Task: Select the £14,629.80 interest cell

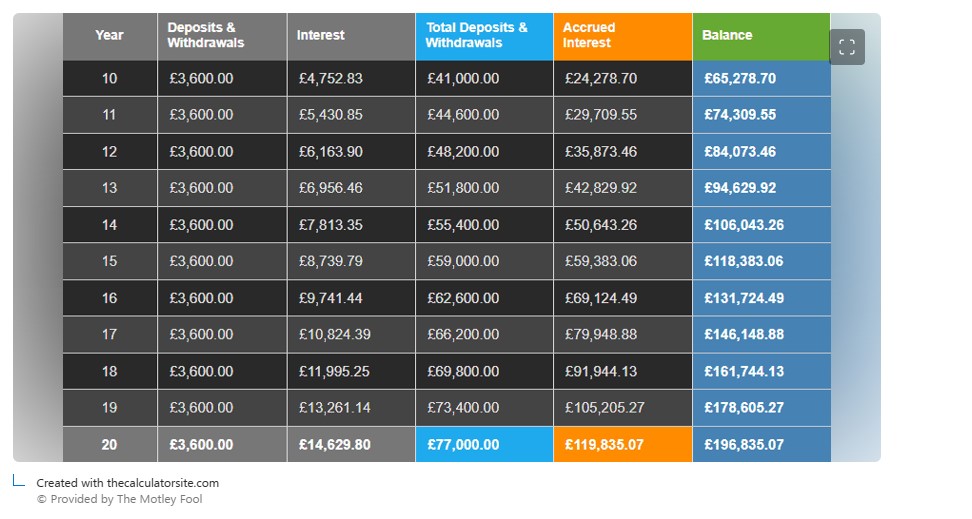Action: coord(334,445)
